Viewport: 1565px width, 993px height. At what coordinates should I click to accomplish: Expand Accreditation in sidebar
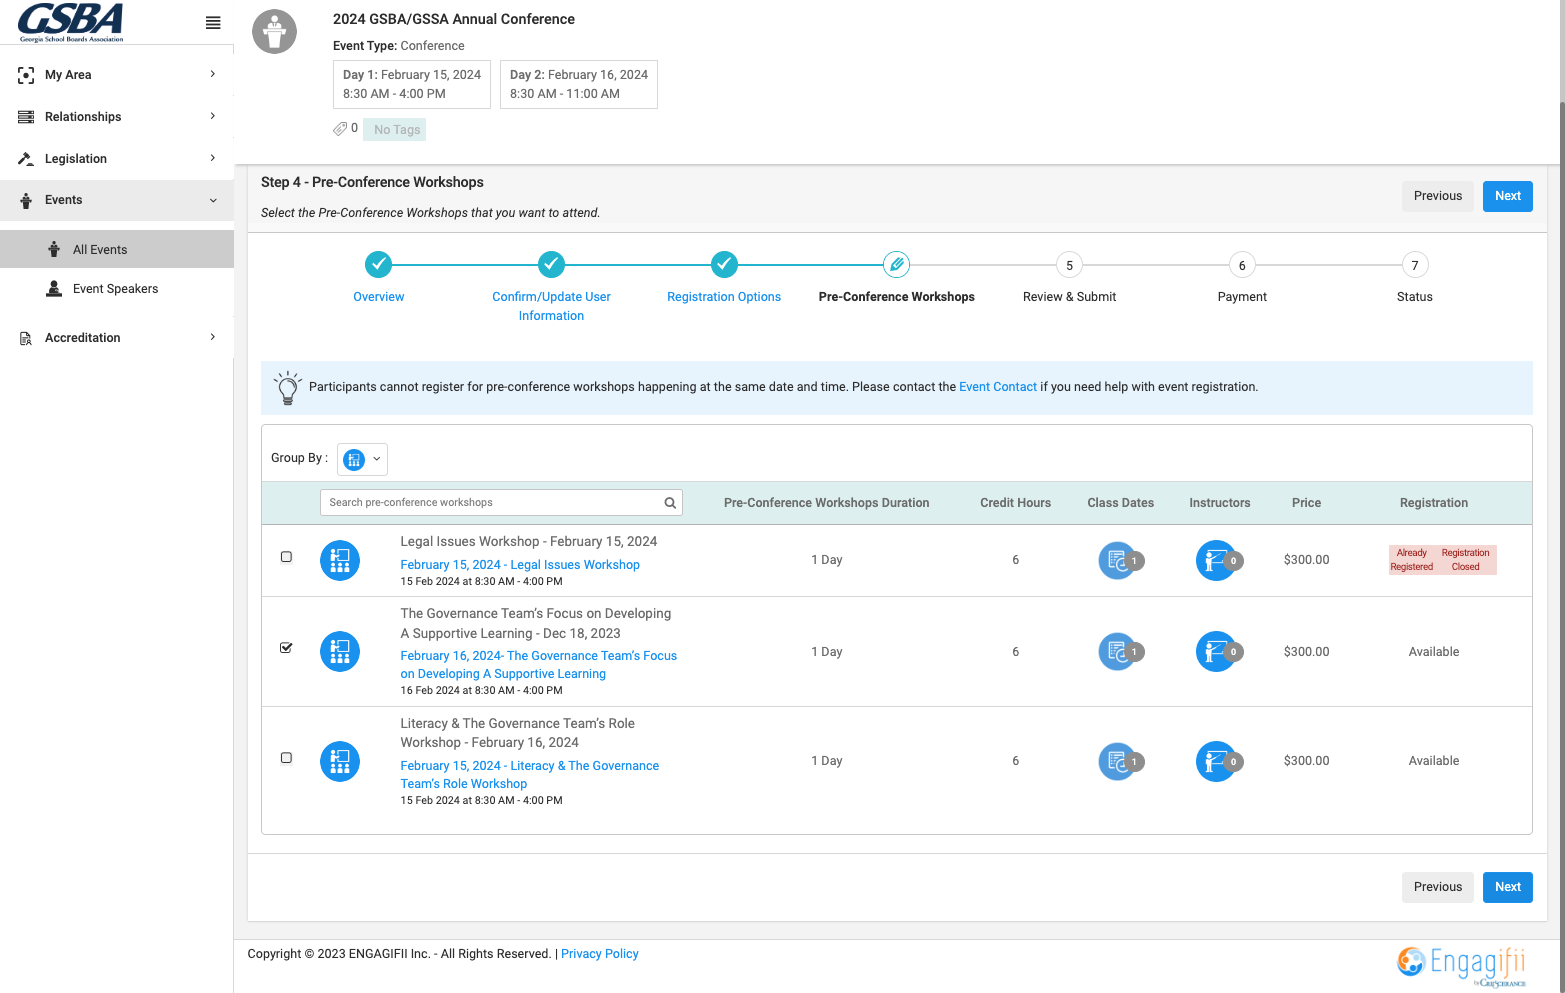click(117, 338)
